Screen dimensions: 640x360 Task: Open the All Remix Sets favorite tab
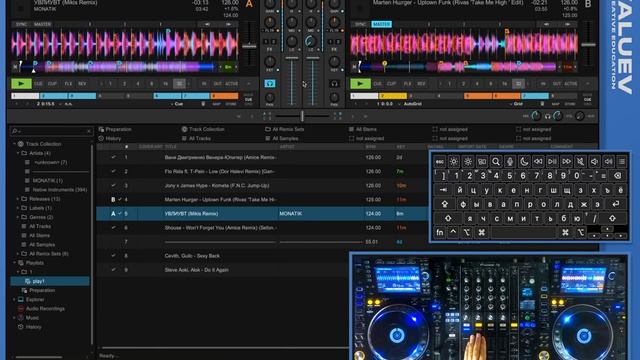point(284,129)
